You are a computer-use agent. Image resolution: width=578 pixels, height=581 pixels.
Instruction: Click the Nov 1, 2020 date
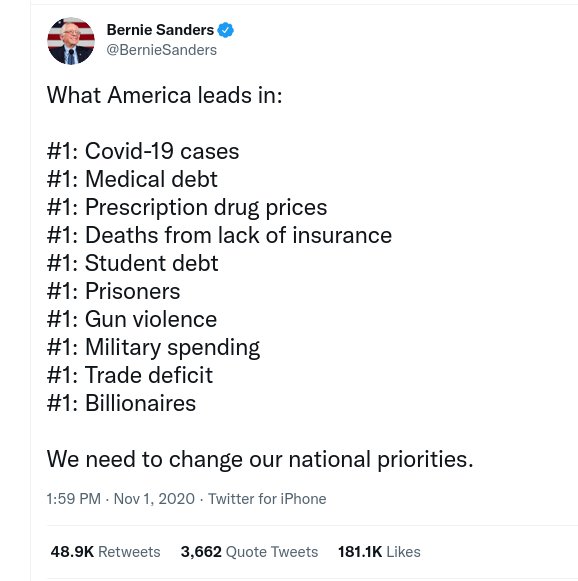point(154,499)
